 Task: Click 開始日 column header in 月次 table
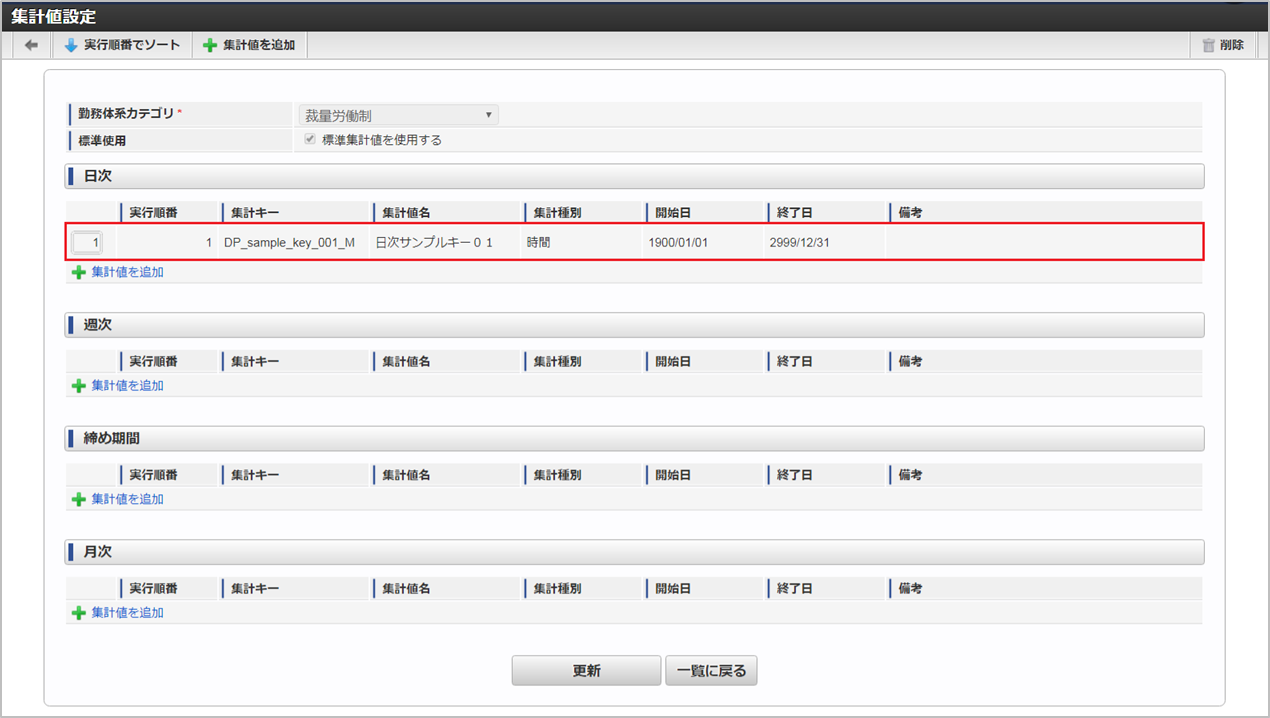pyautogui.click(x=673, y=588)
